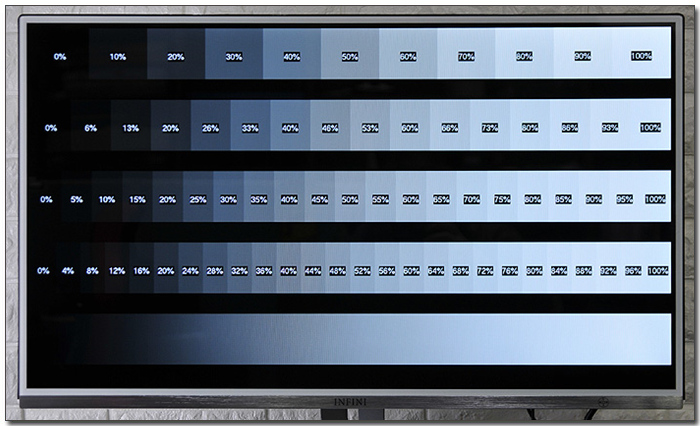
Task: Click the continuous black-to-white gradient bar
Action: [x=350, y=339]
